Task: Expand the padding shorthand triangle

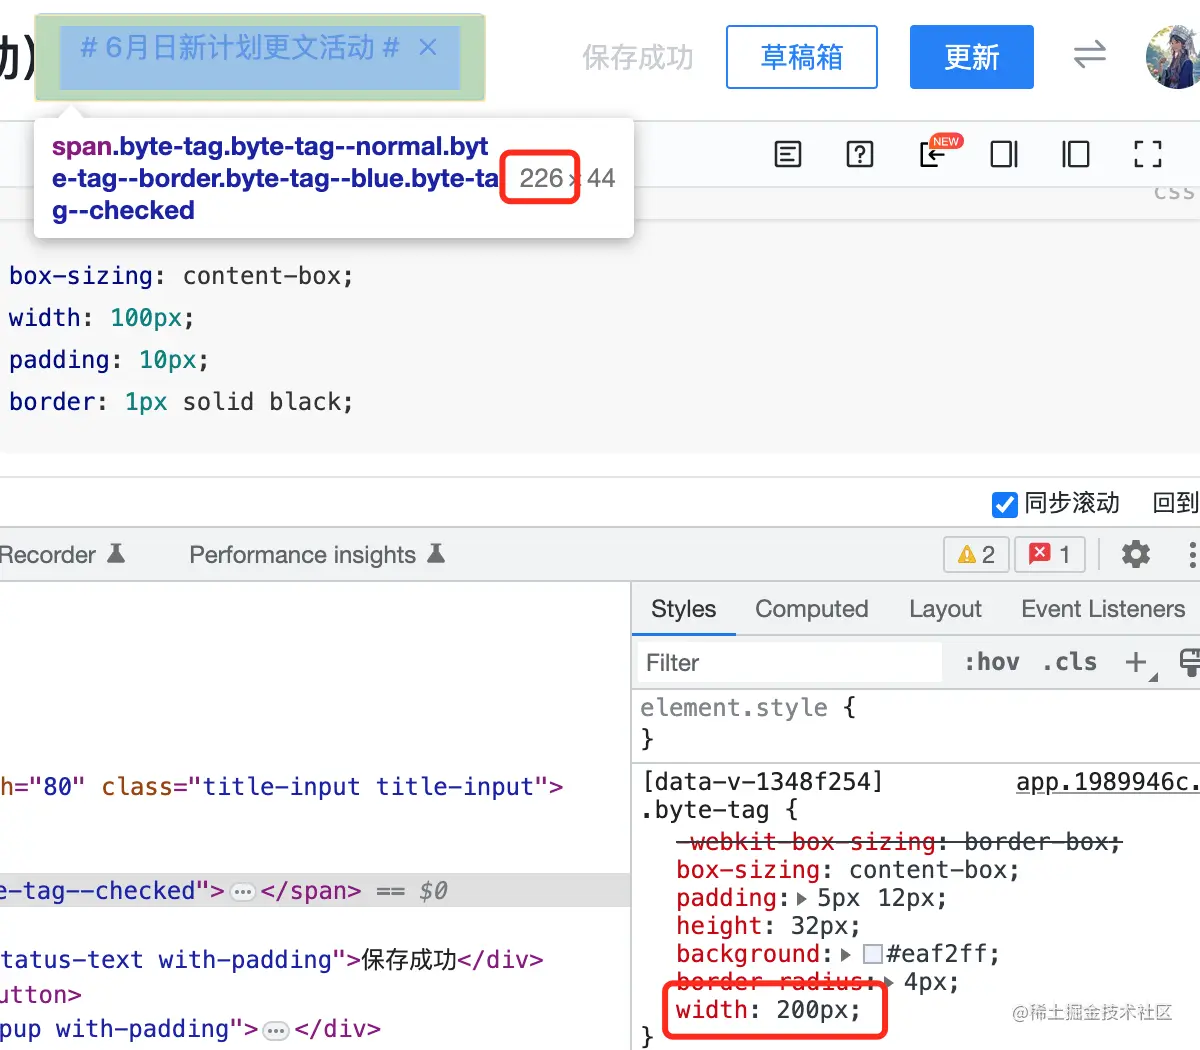Action: click(x=802, y=899)
